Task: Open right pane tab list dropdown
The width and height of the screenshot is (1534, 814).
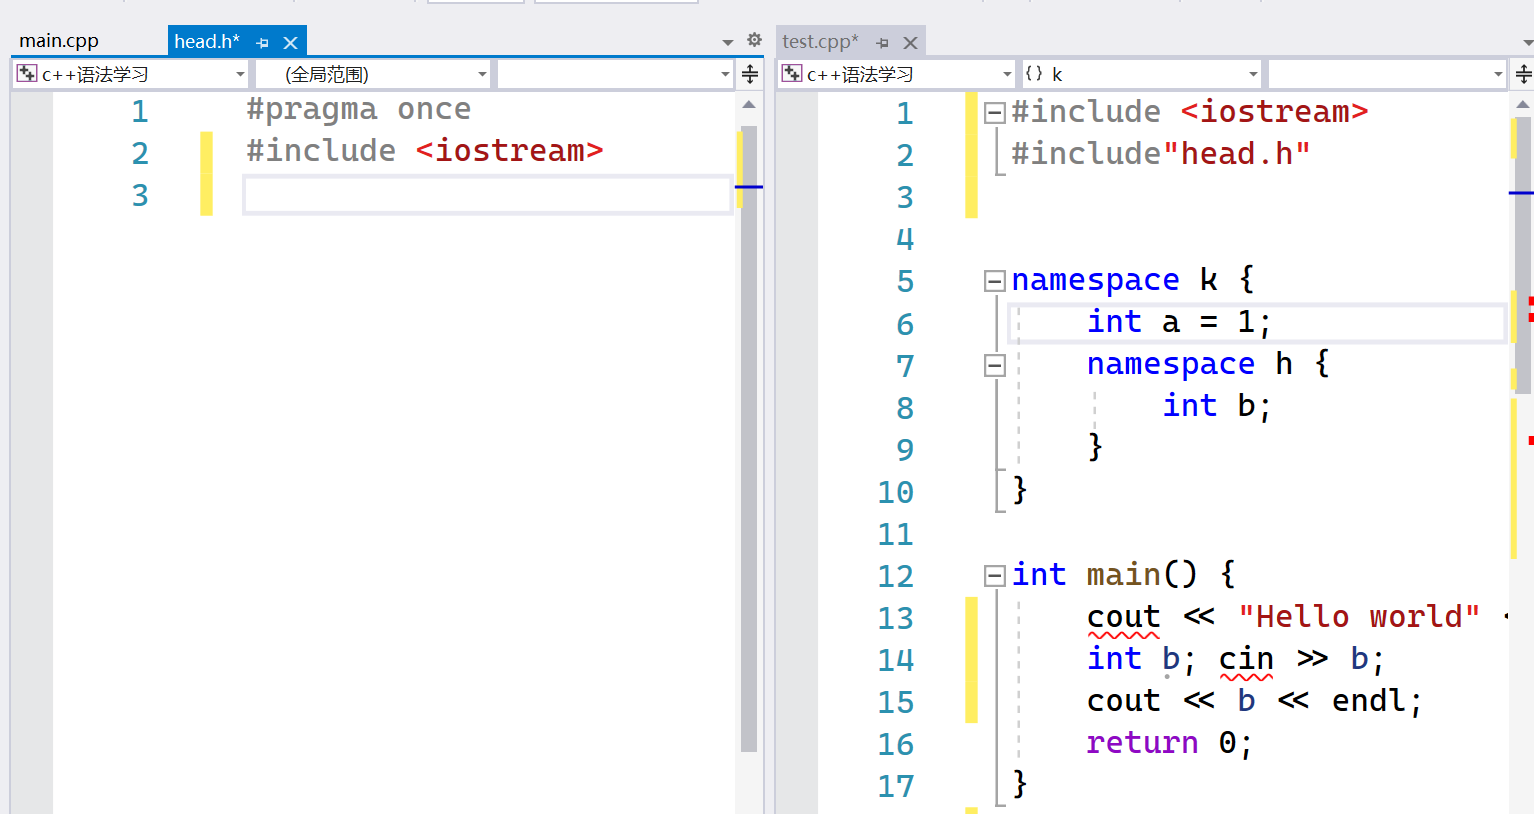Action: [x=1527, y=43]
